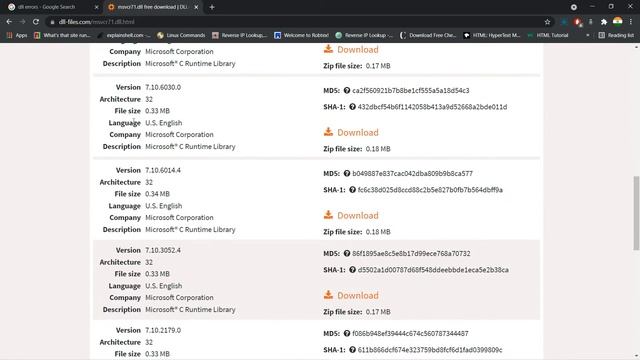
Task: Select version number 7.10.2179.0
Action: click(x=163, y=330)
